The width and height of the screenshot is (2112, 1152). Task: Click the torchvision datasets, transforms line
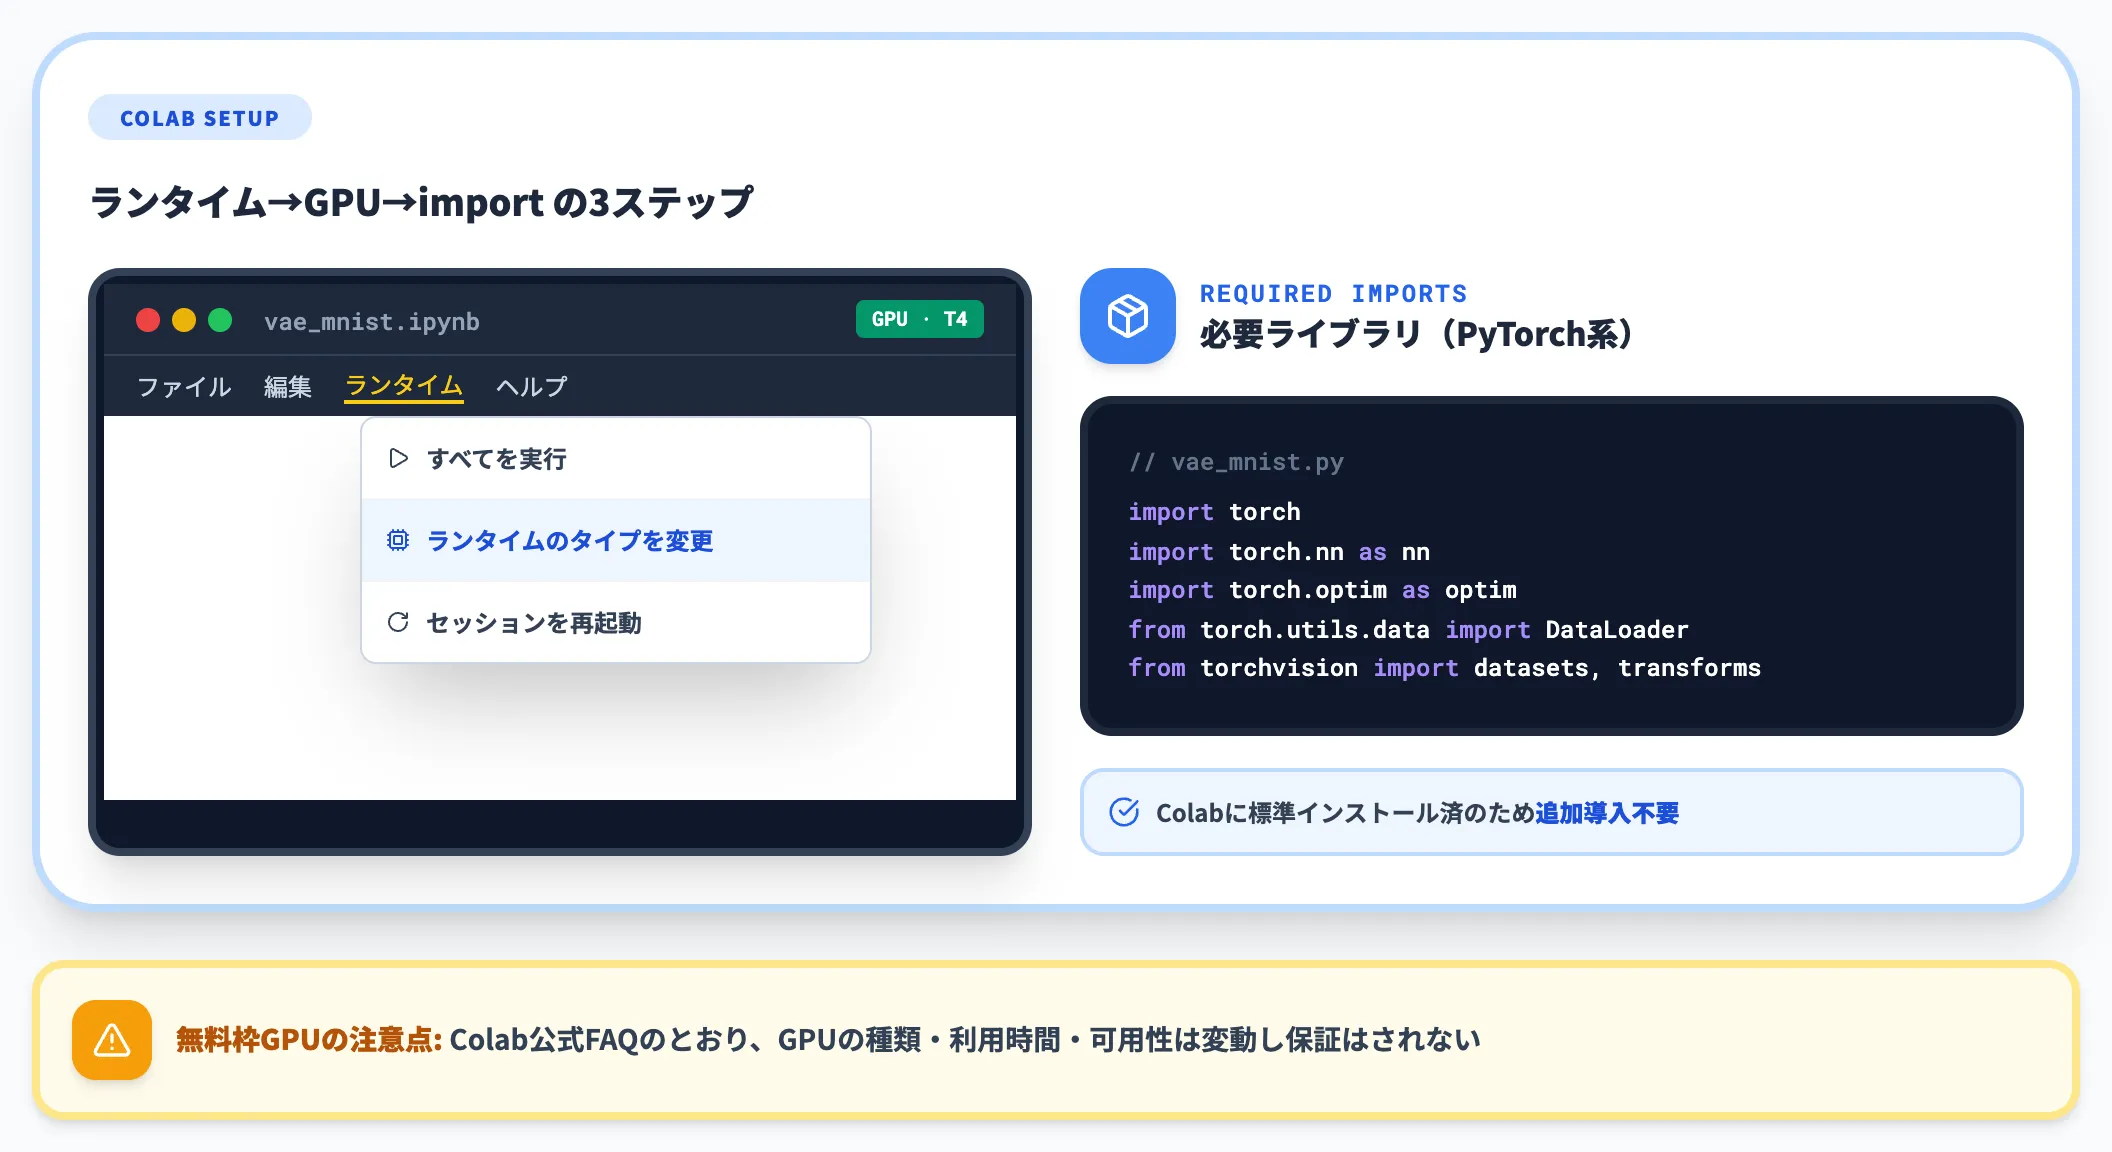1444,668
